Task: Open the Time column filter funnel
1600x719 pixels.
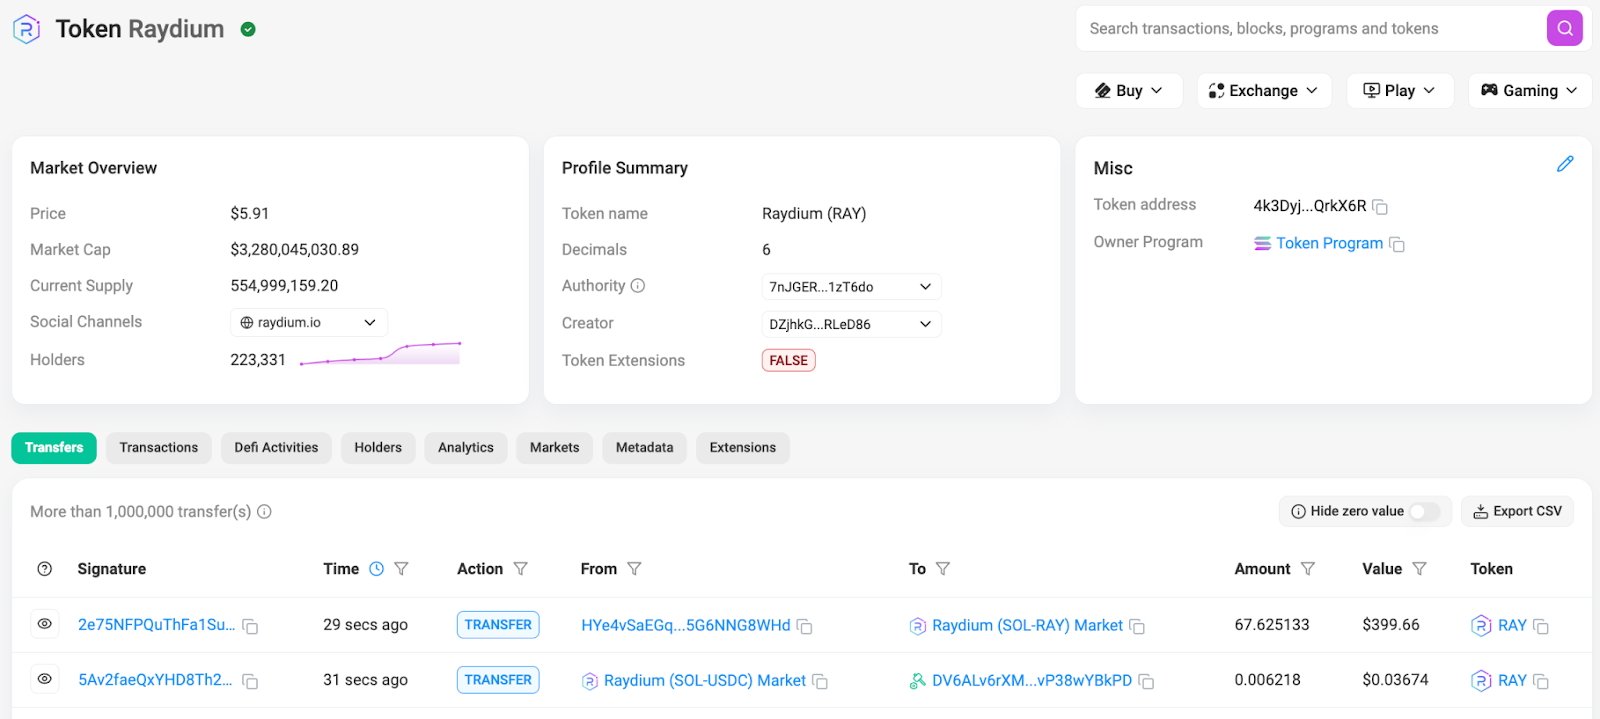Action: 401,569
